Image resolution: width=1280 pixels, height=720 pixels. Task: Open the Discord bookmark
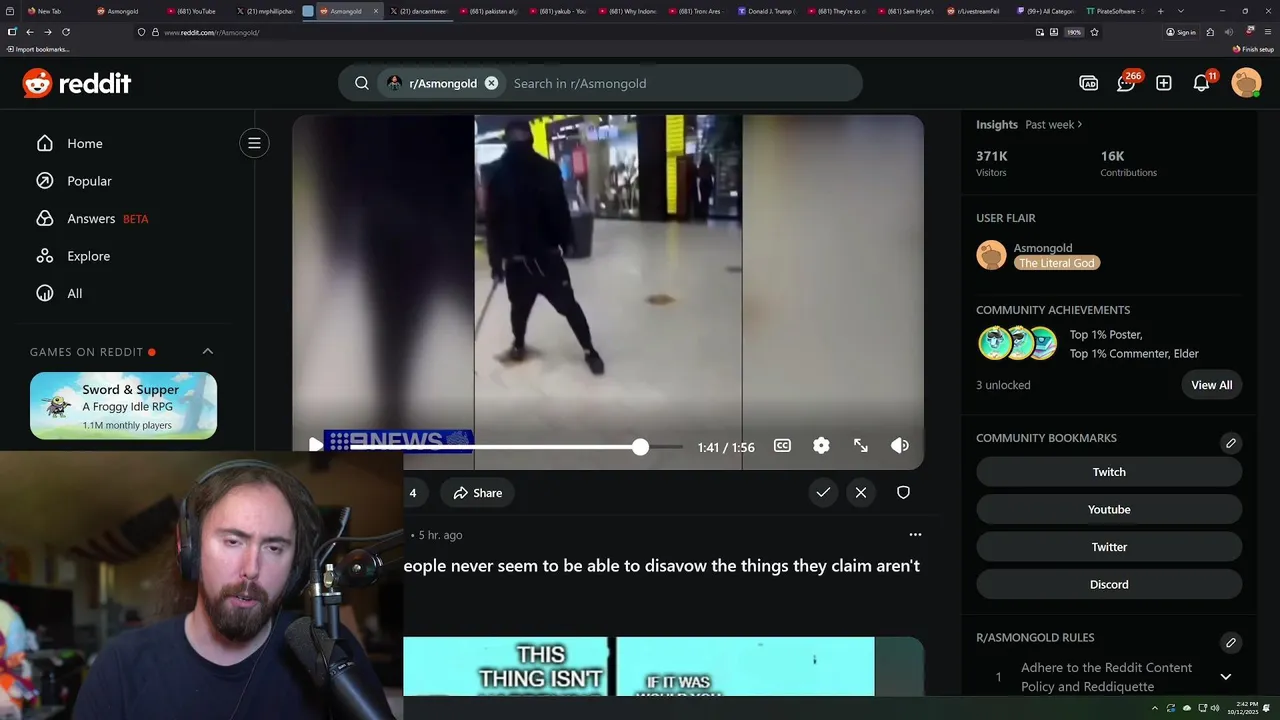pyautogui.click(x=1109, y=585)
